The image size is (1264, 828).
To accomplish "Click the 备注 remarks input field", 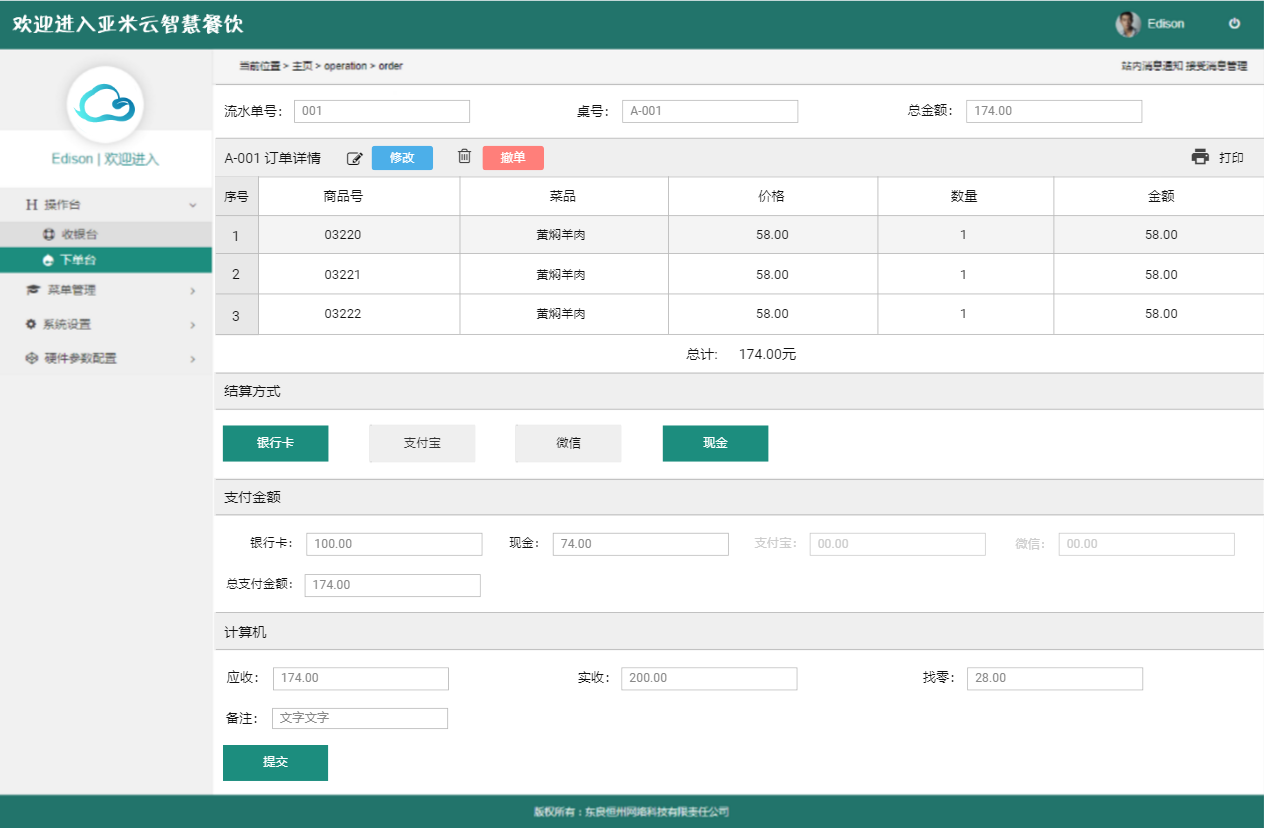I will pos(359,717).
